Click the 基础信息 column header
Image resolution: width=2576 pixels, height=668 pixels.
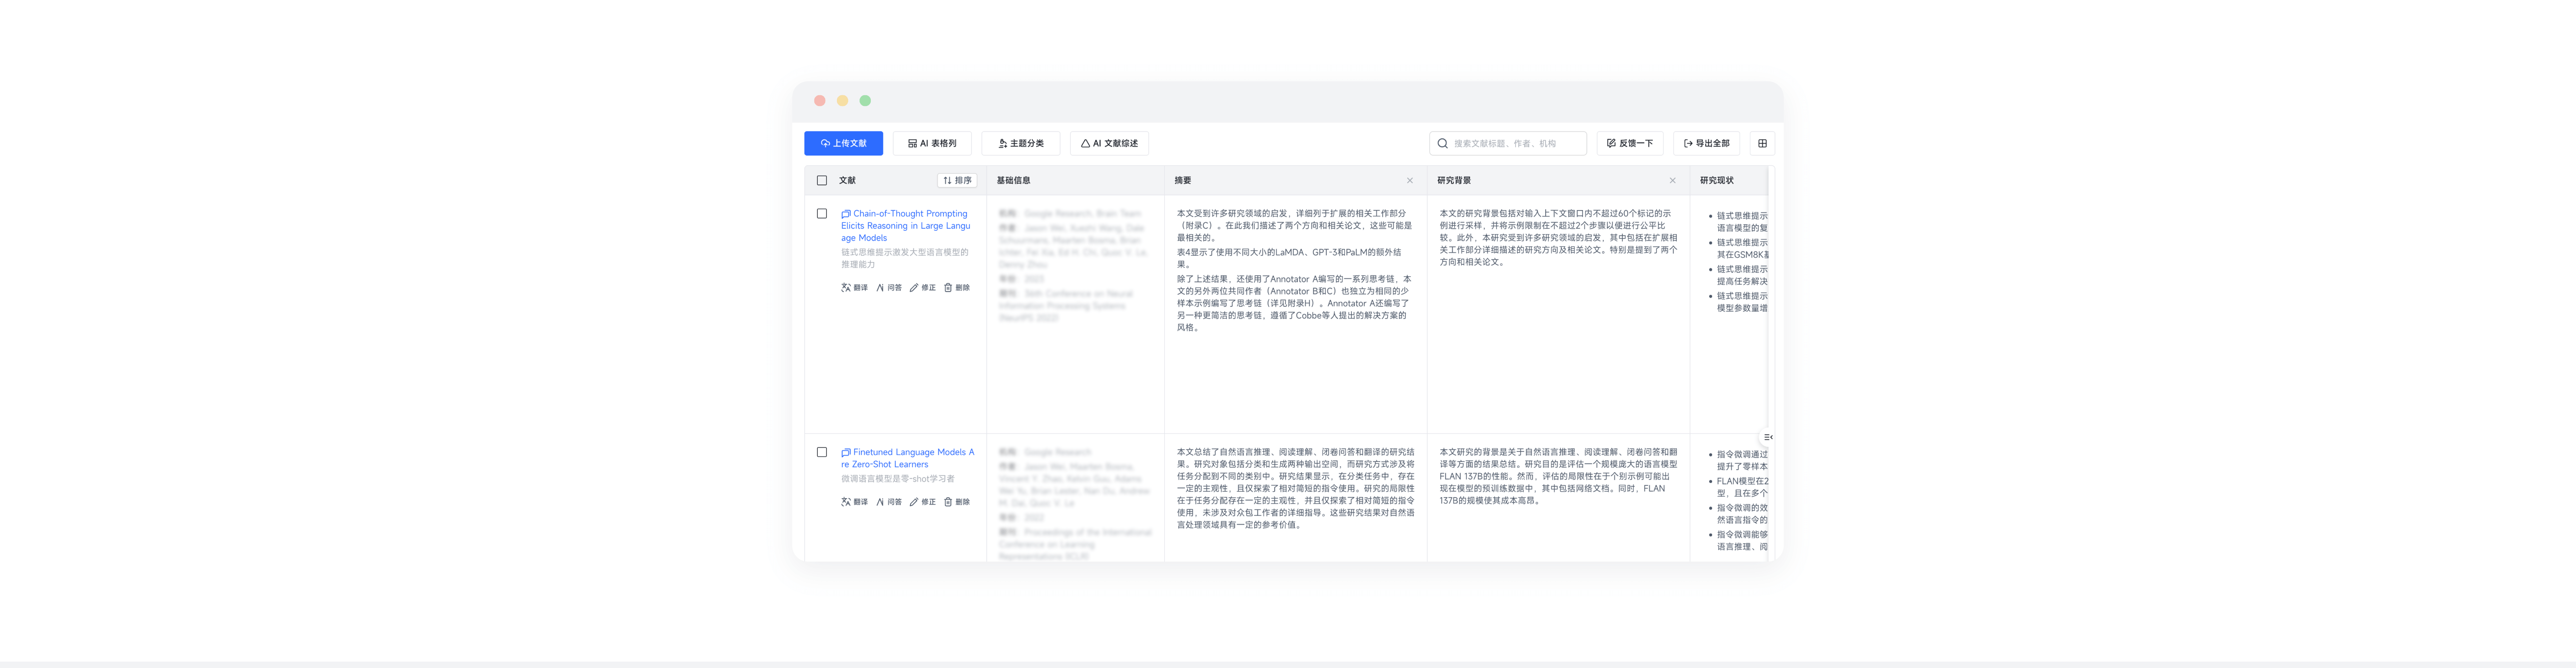click(1013, 181)
